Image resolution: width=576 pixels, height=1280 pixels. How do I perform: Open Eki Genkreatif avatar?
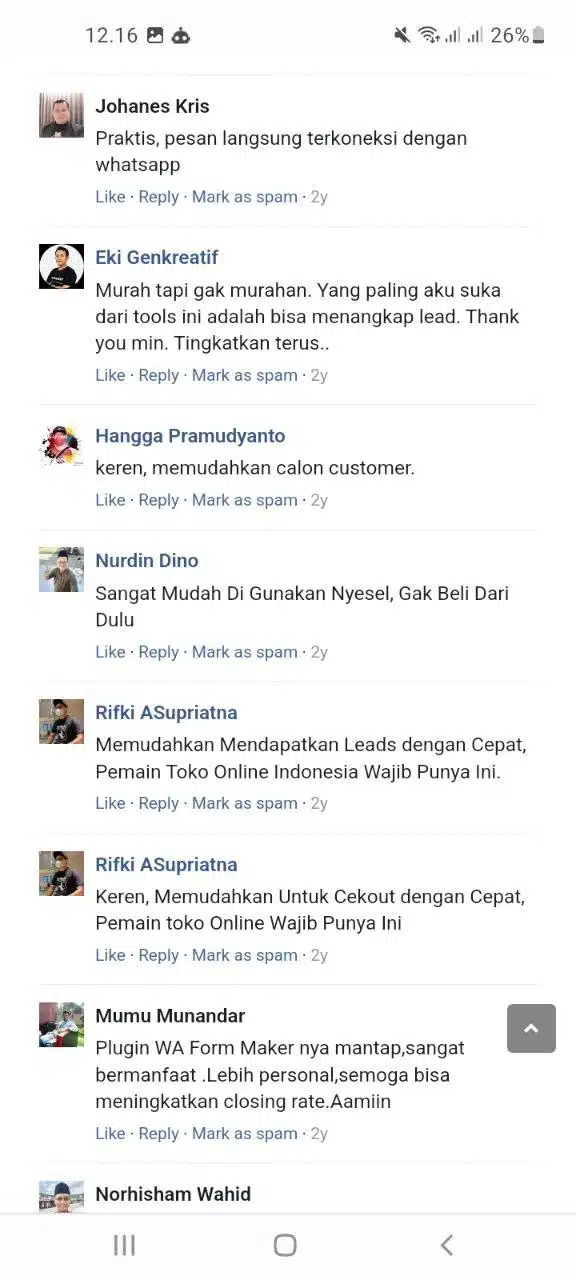click(61, 266)
